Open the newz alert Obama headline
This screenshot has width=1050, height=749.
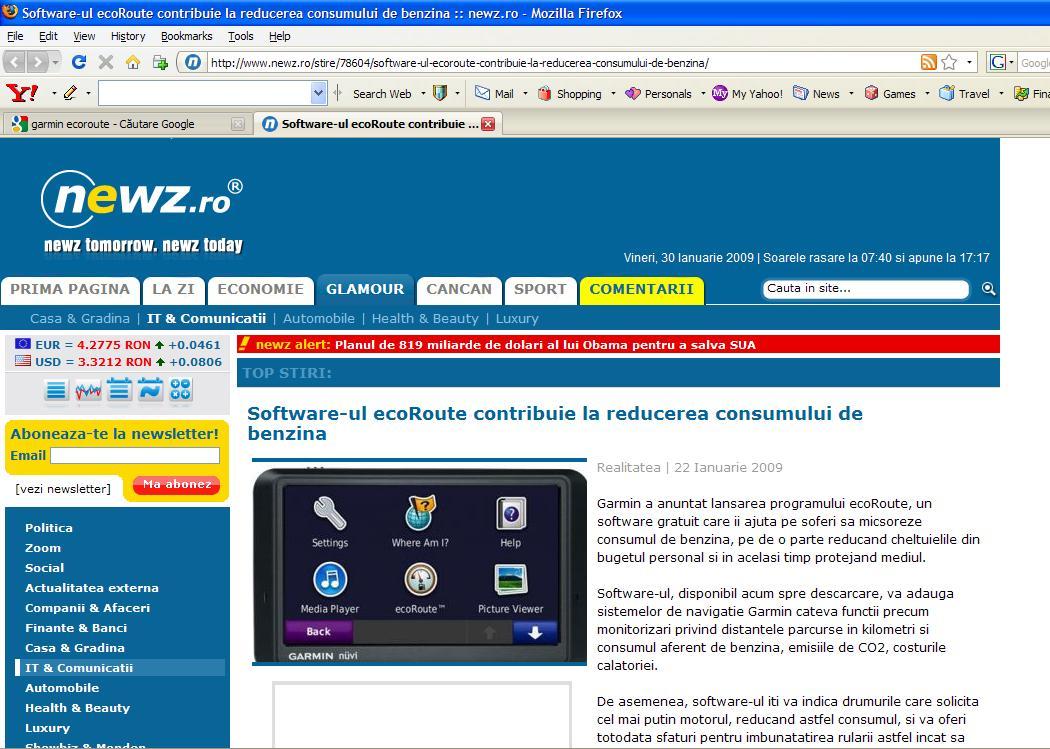tap(545, 345)
